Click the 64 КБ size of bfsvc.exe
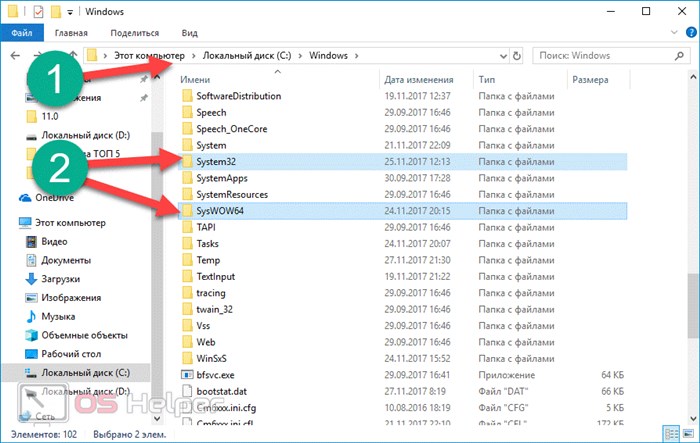This screenshot has width=700, height=443. [612, 375]
